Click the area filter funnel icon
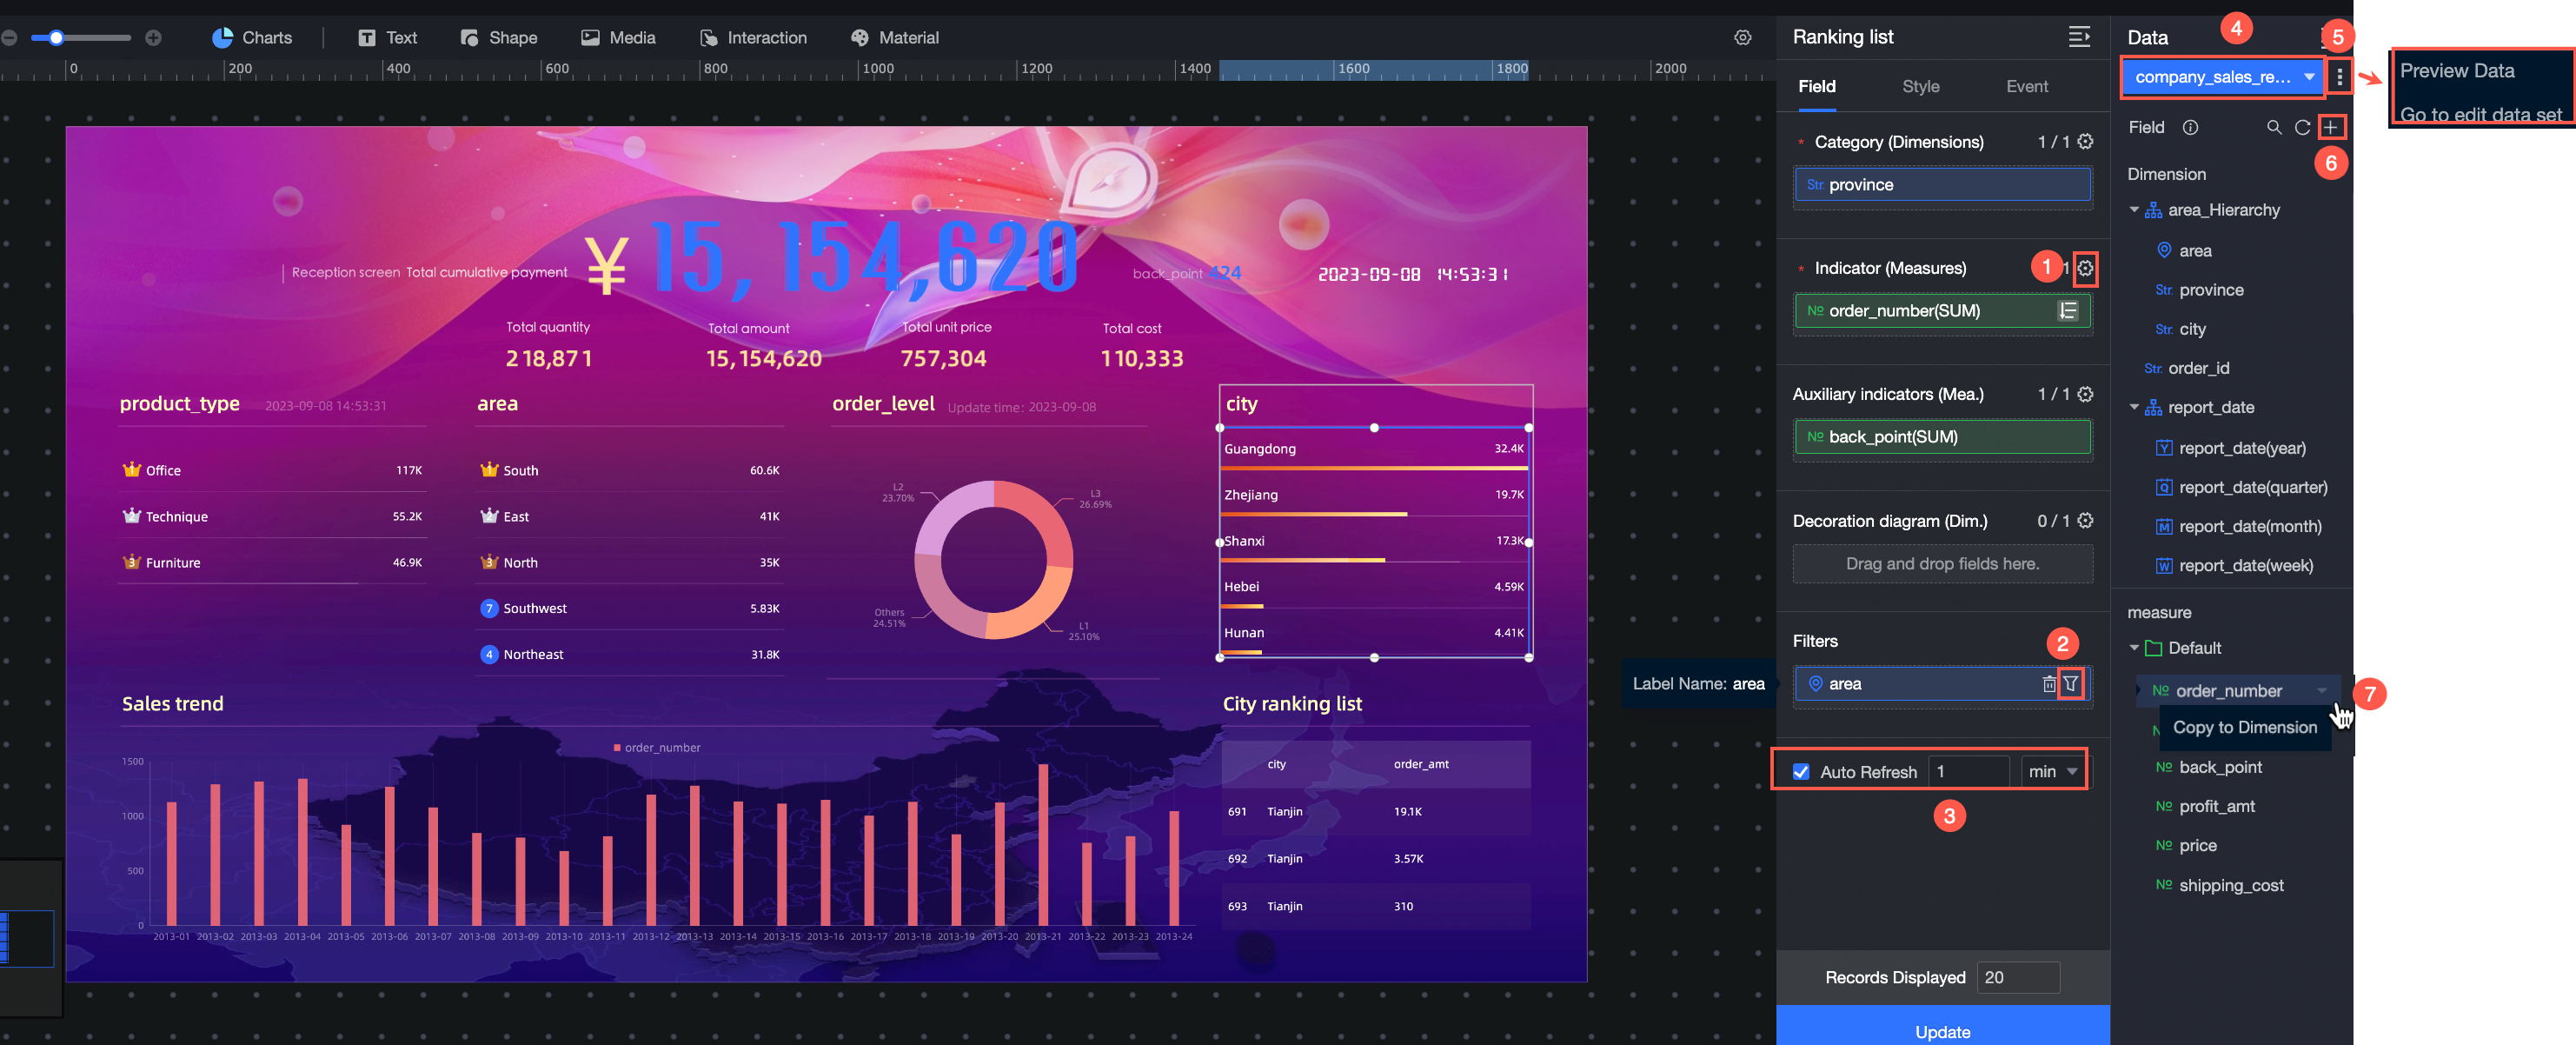 click(2070, 684)
